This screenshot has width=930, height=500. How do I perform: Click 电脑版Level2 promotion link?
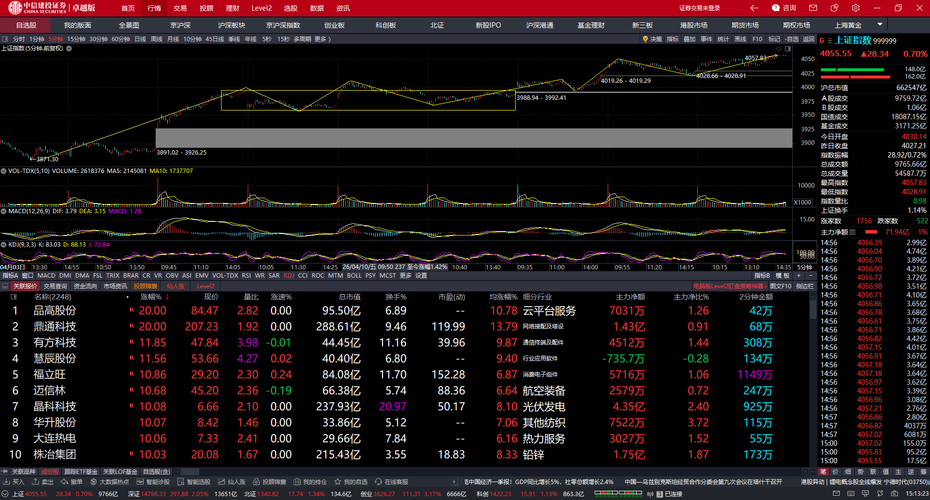(x=729, y=286)
